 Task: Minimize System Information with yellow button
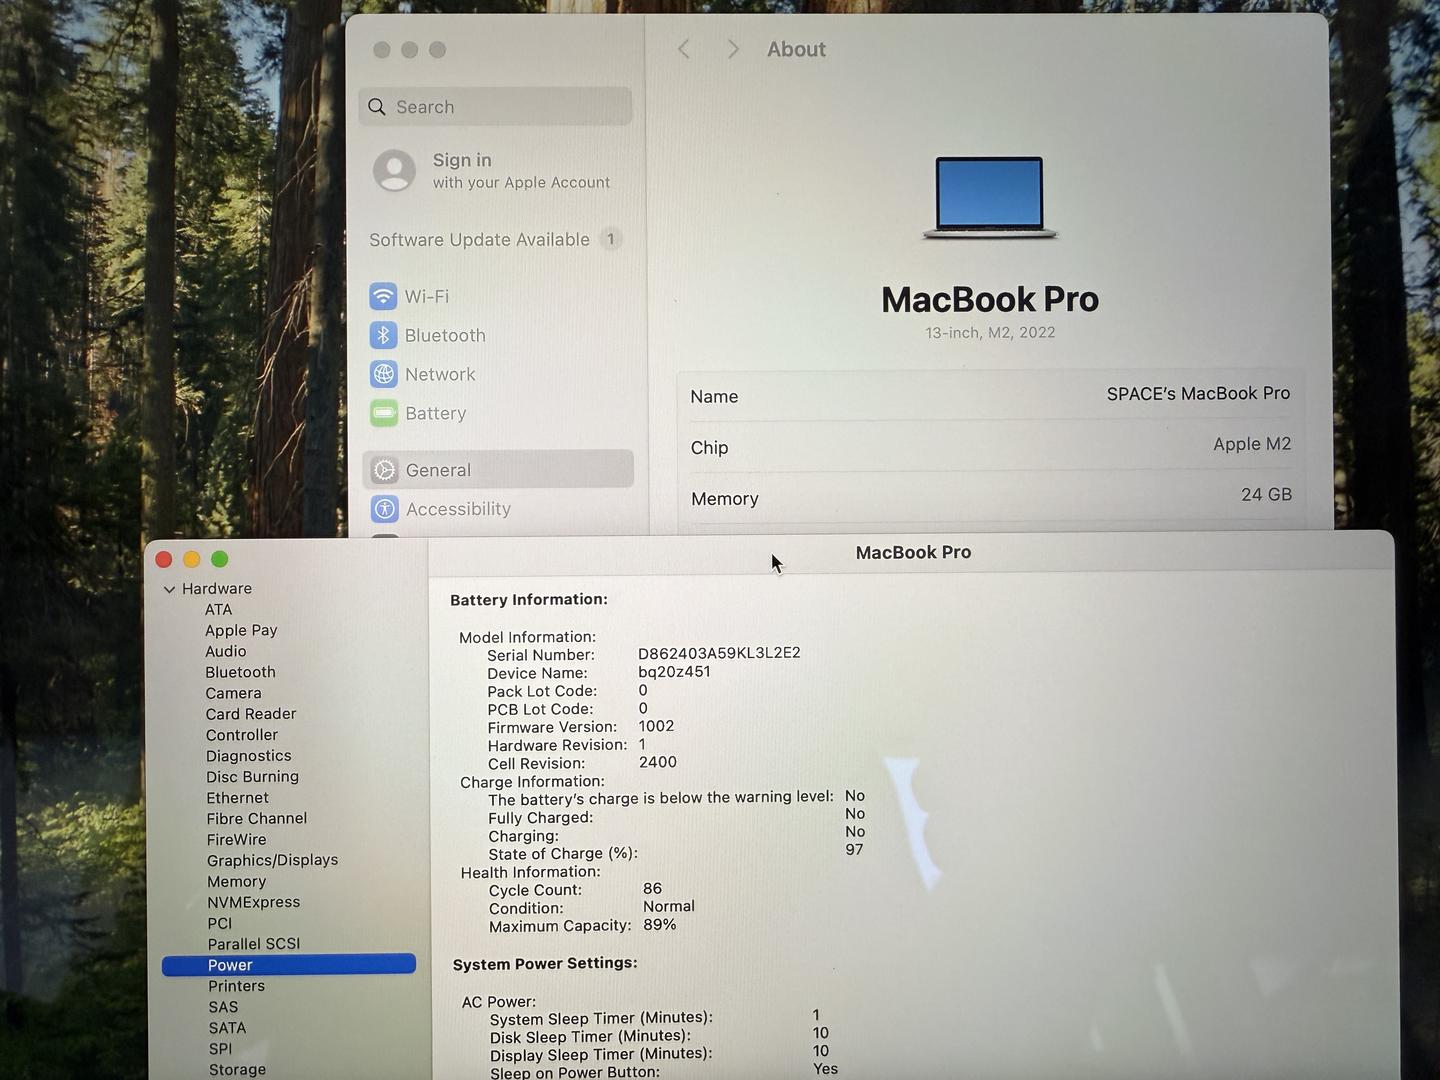point(192,559)
